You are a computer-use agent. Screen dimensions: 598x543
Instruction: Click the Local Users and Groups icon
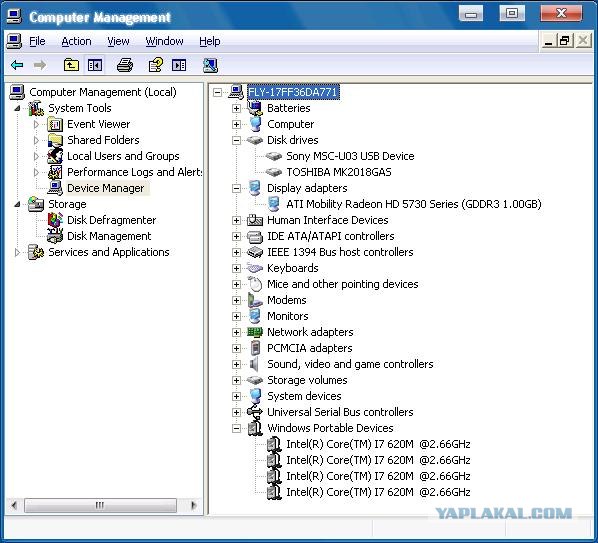(55, 156)
